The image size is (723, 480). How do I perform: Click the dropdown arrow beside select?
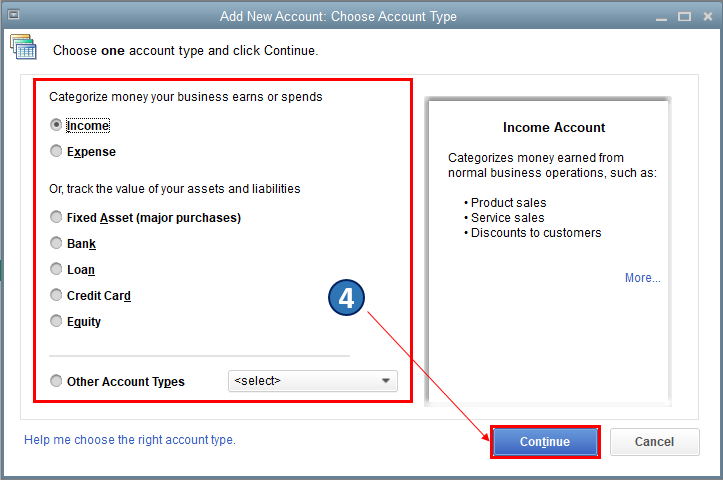386,381
